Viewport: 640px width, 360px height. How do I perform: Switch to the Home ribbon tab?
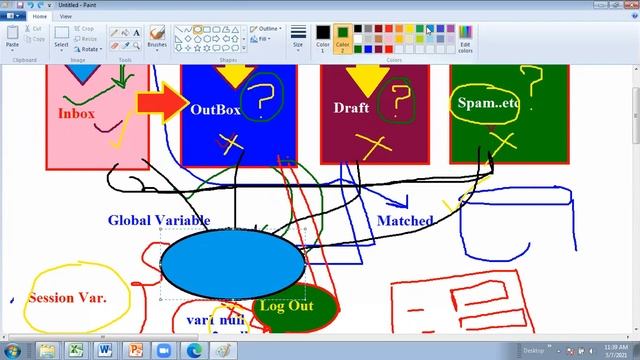(x=40, y=16)
